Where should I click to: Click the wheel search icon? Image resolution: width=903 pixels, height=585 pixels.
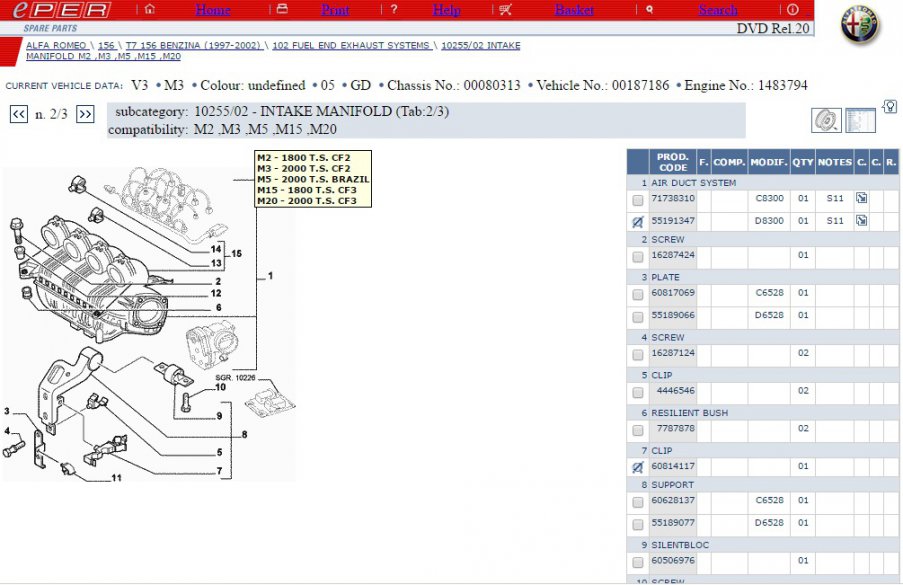[x=825, y=120]
